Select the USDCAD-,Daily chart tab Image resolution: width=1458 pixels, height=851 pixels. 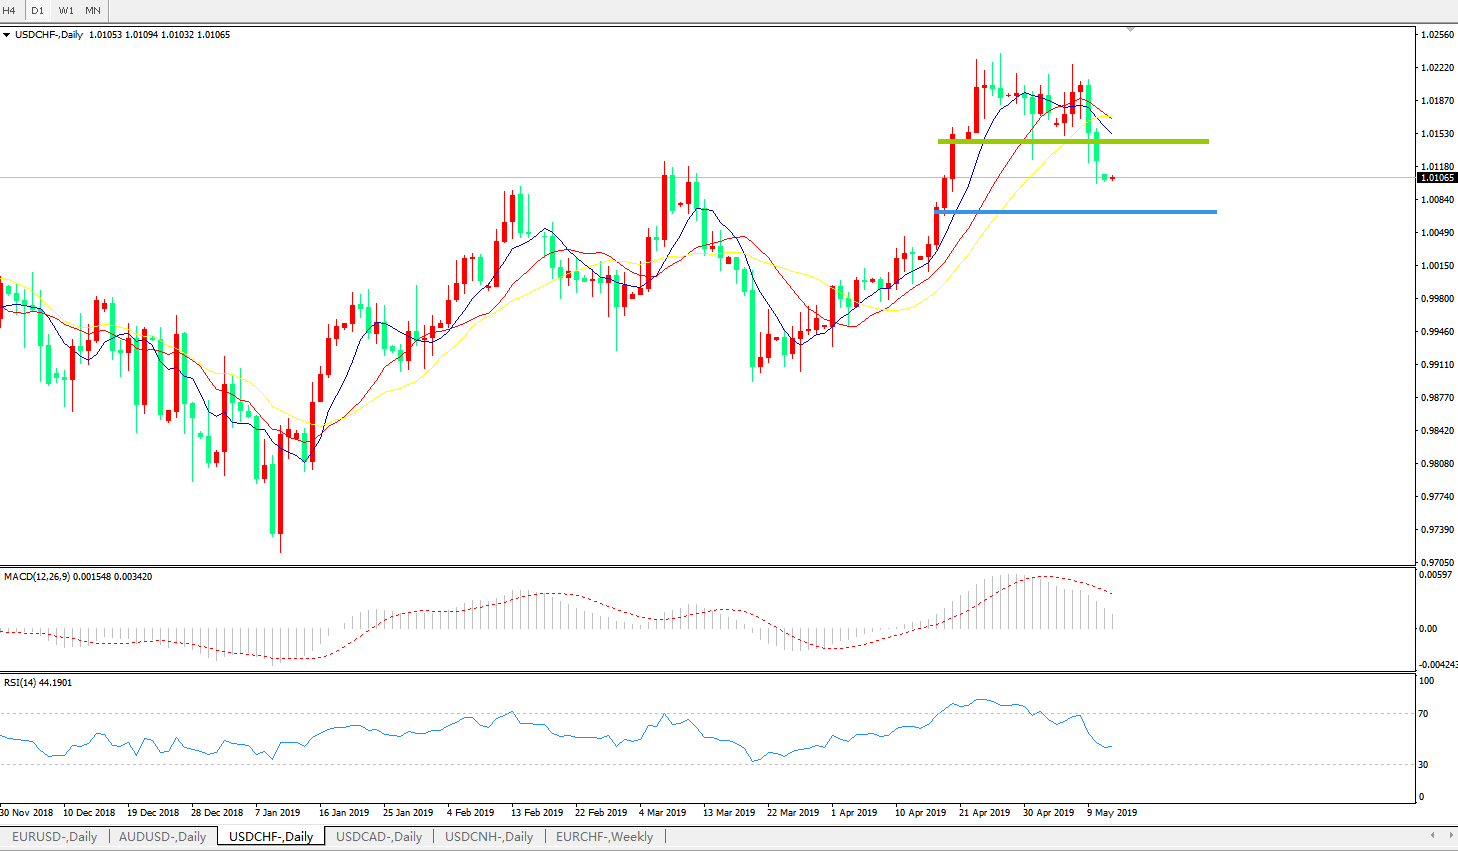point(378,837)
